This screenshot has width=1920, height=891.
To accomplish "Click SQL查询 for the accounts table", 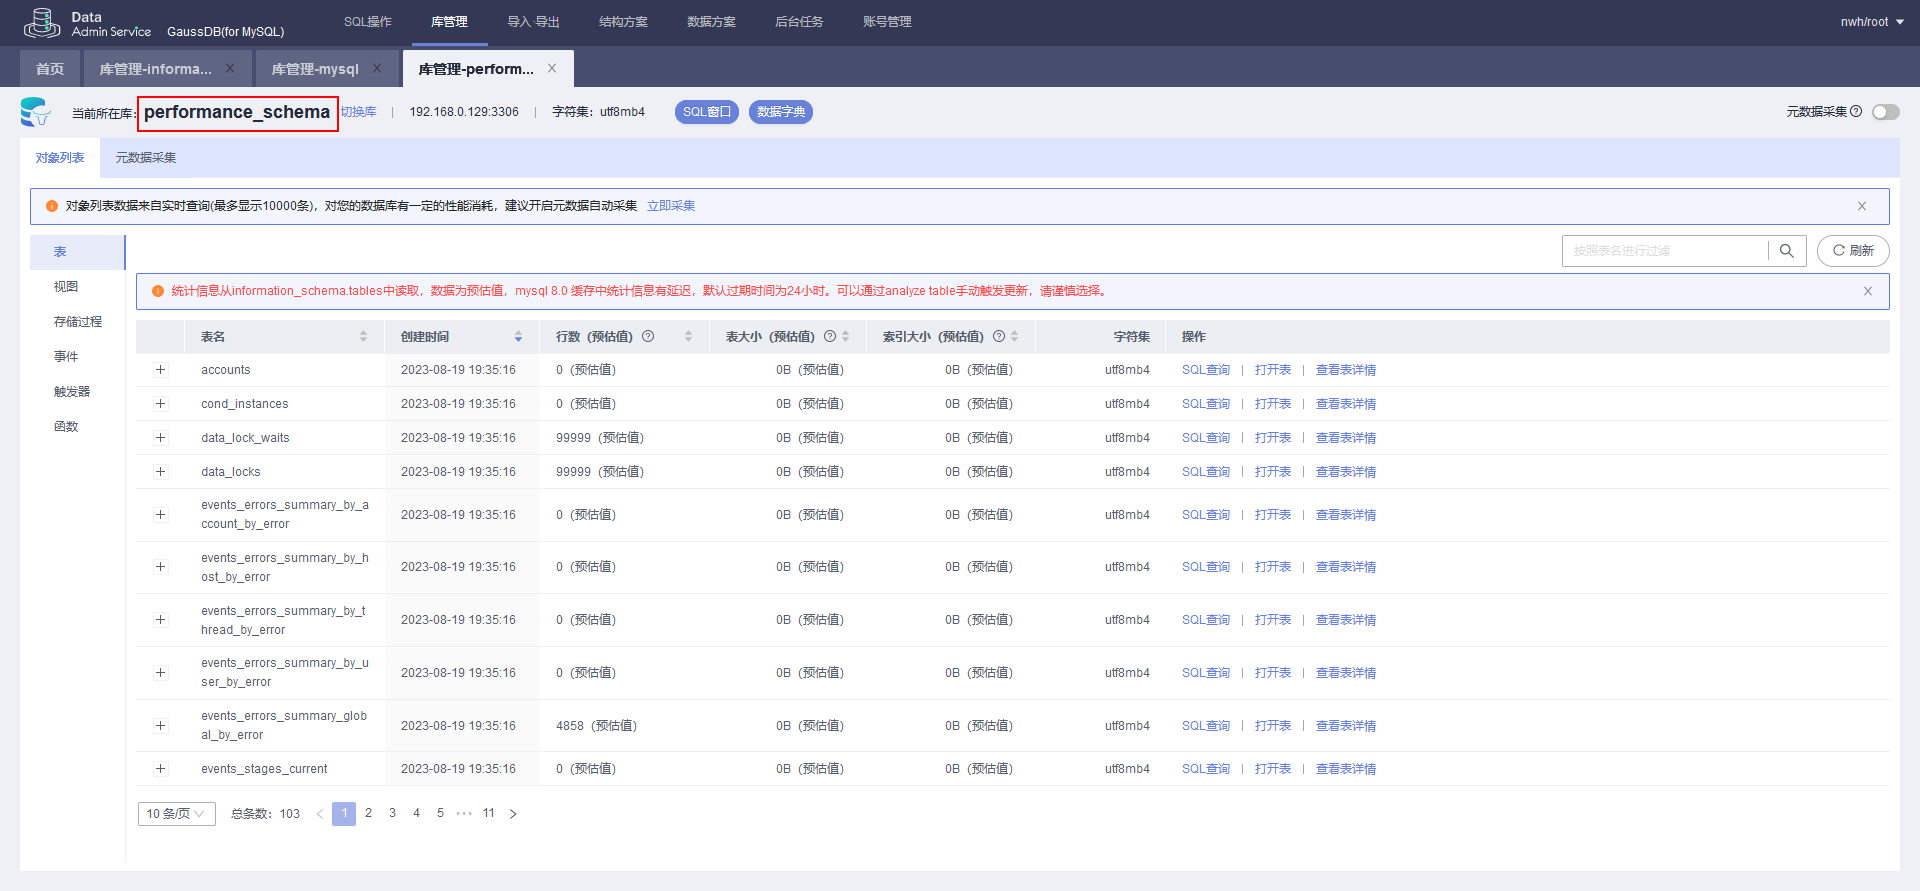I will click(x=1206, y=370).
